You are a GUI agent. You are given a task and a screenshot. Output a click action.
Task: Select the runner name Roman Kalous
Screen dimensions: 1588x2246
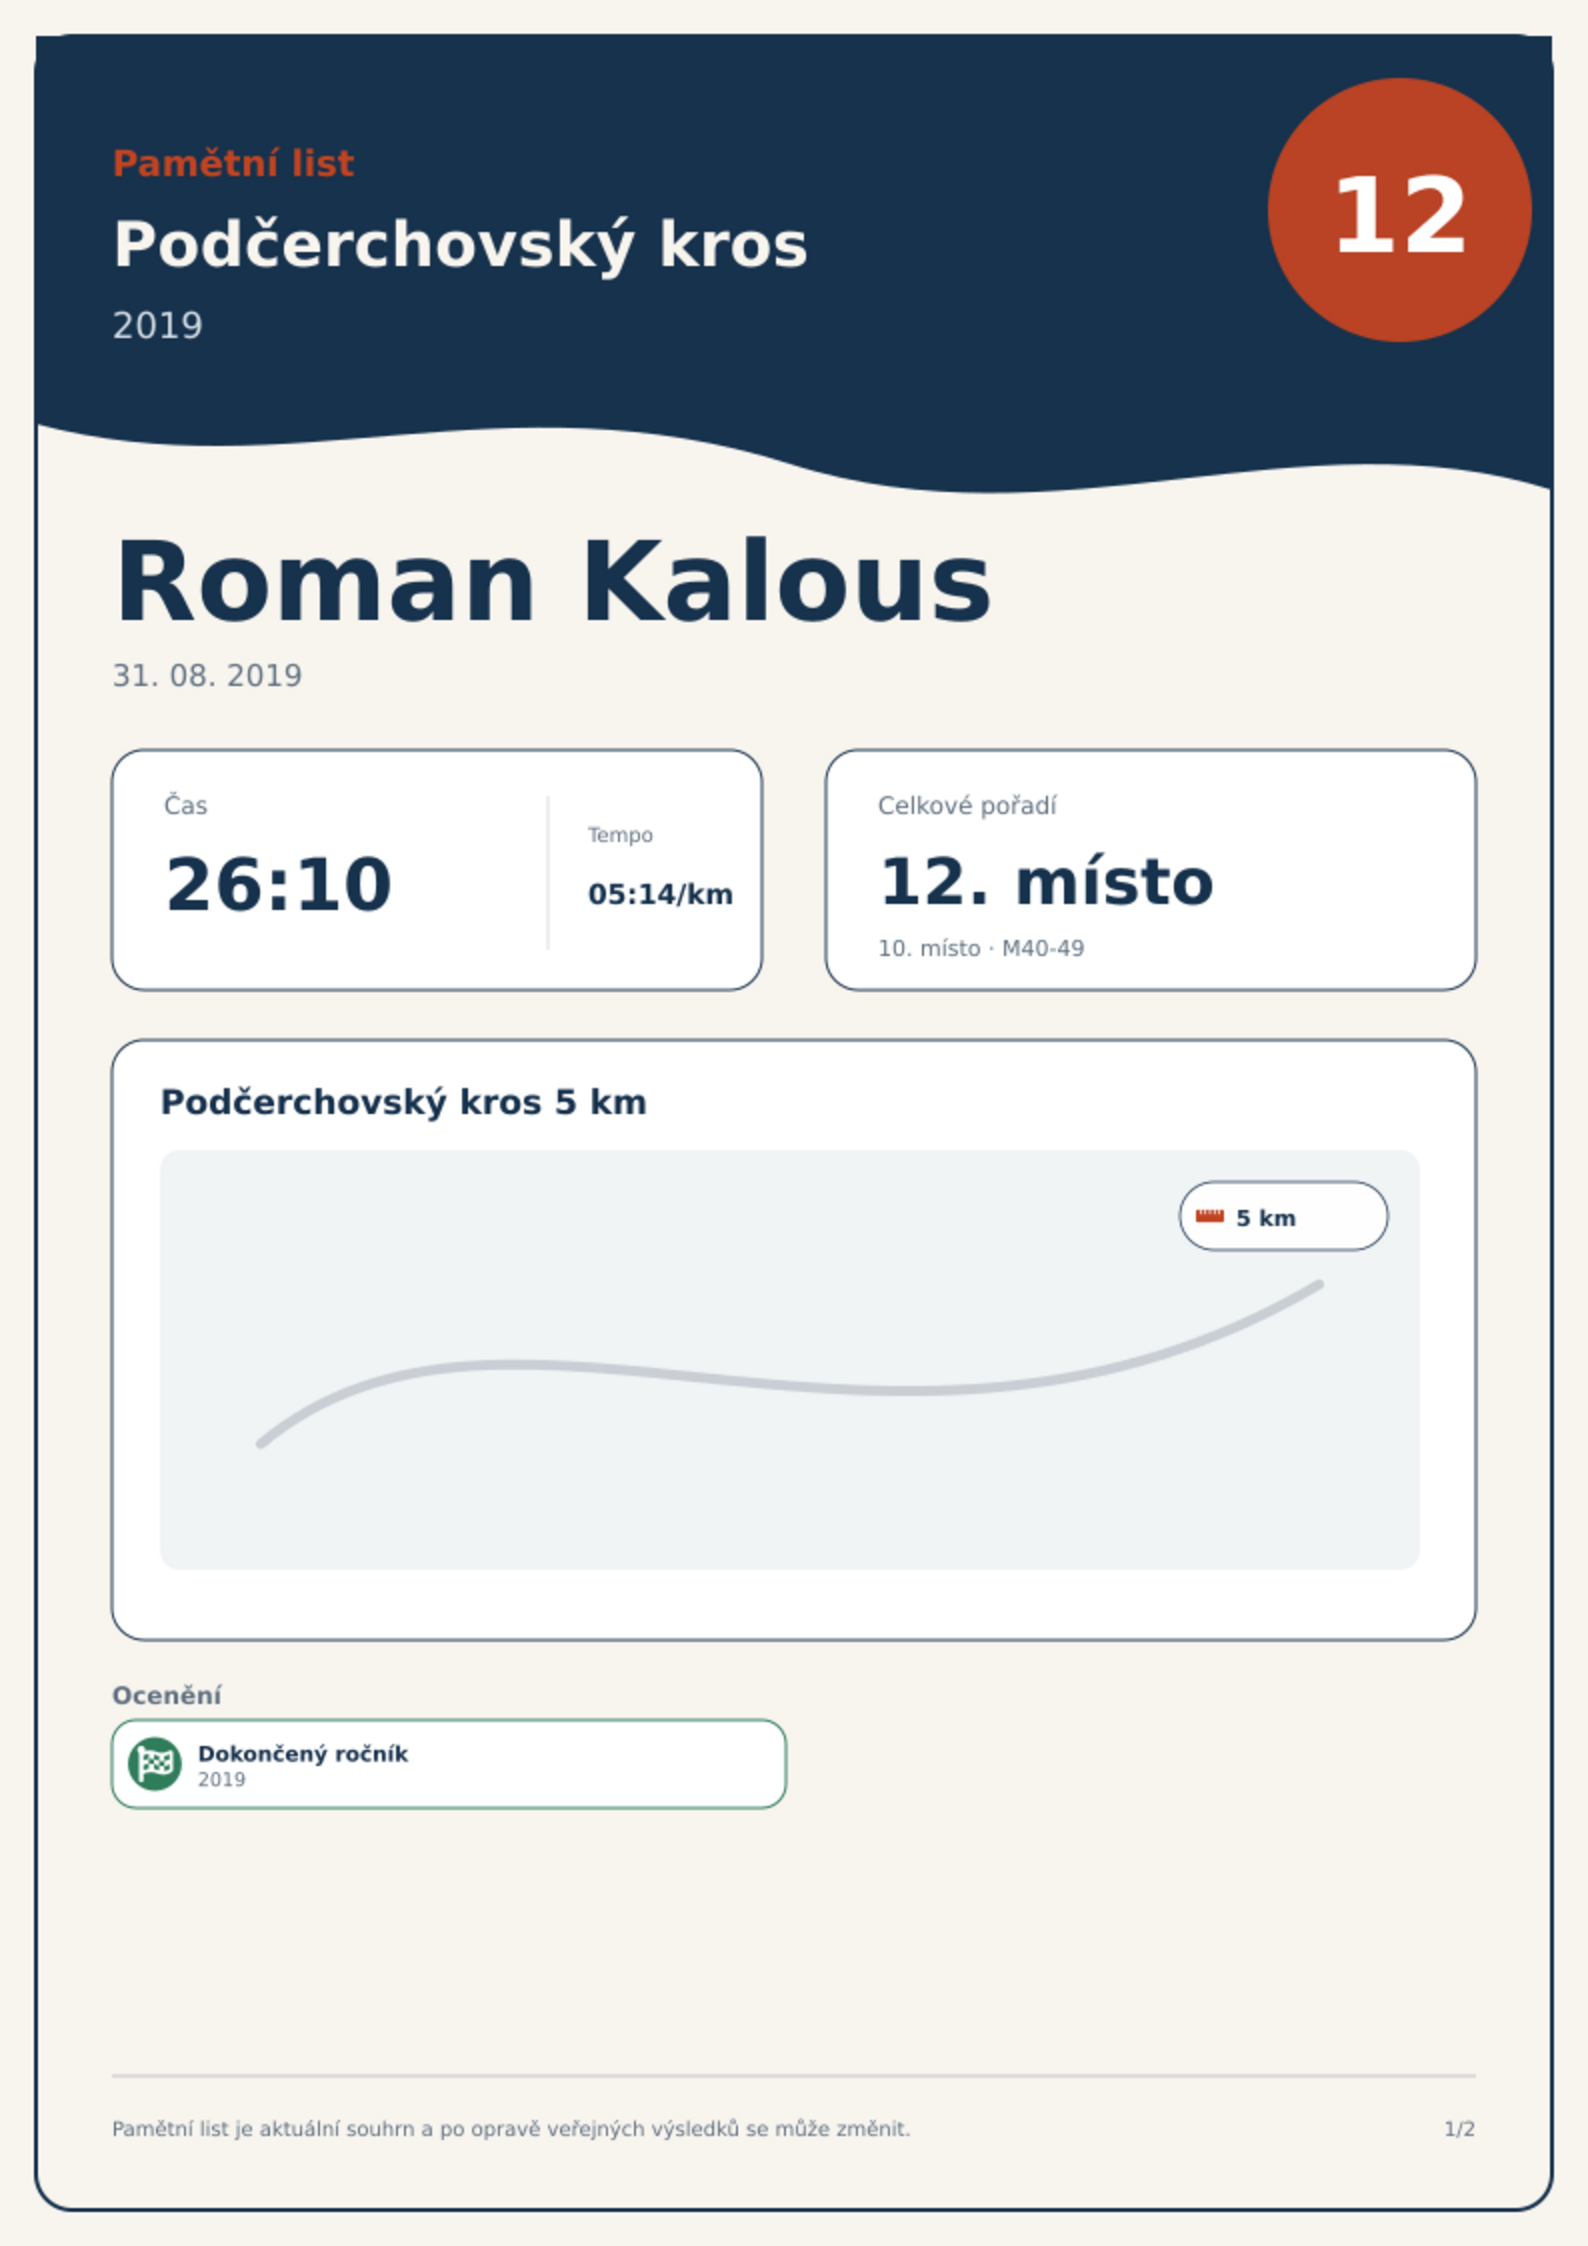pos(553,582)
